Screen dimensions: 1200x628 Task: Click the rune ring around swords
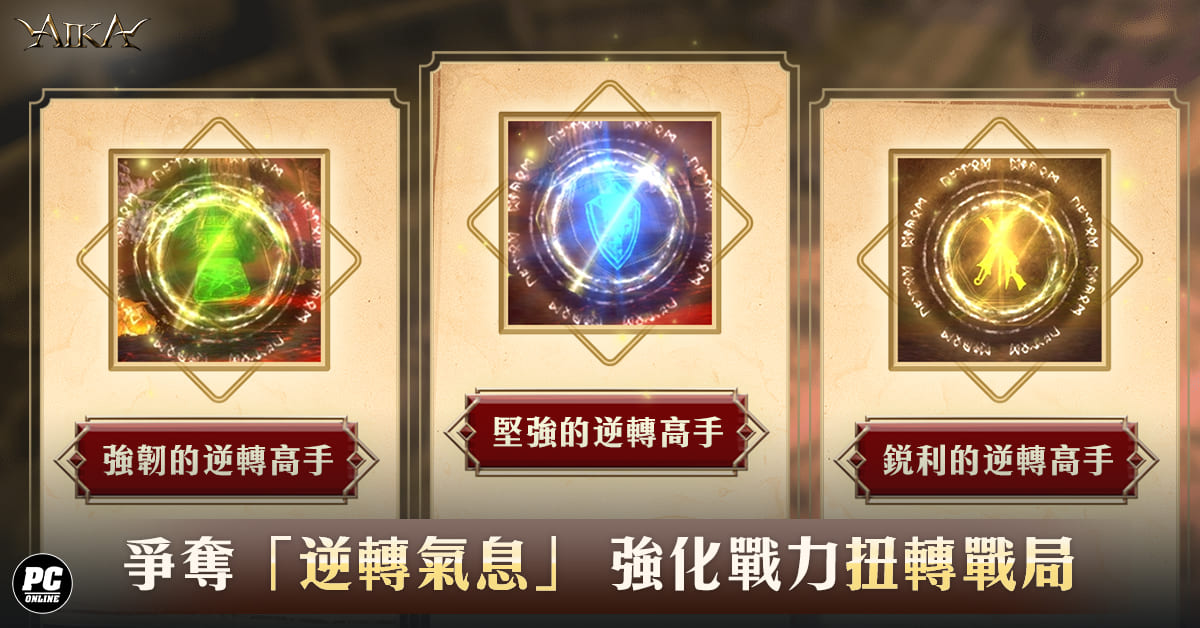(999, 259)
